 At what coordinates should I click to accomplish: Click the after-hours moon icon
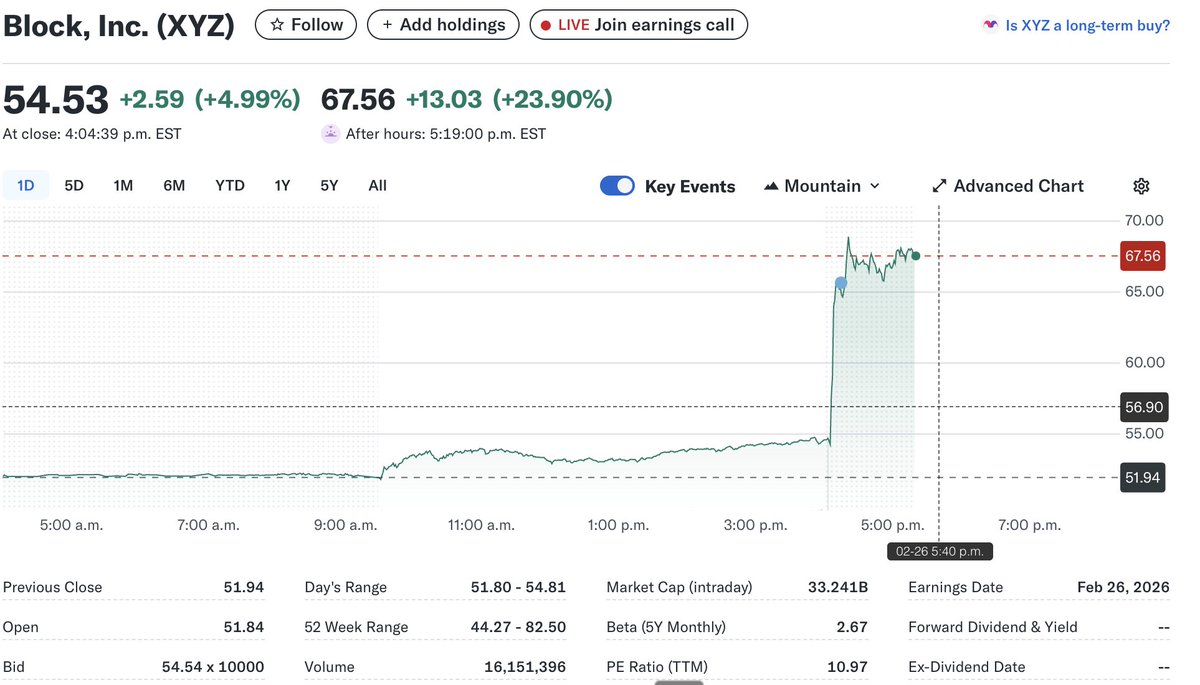(330, 133)
